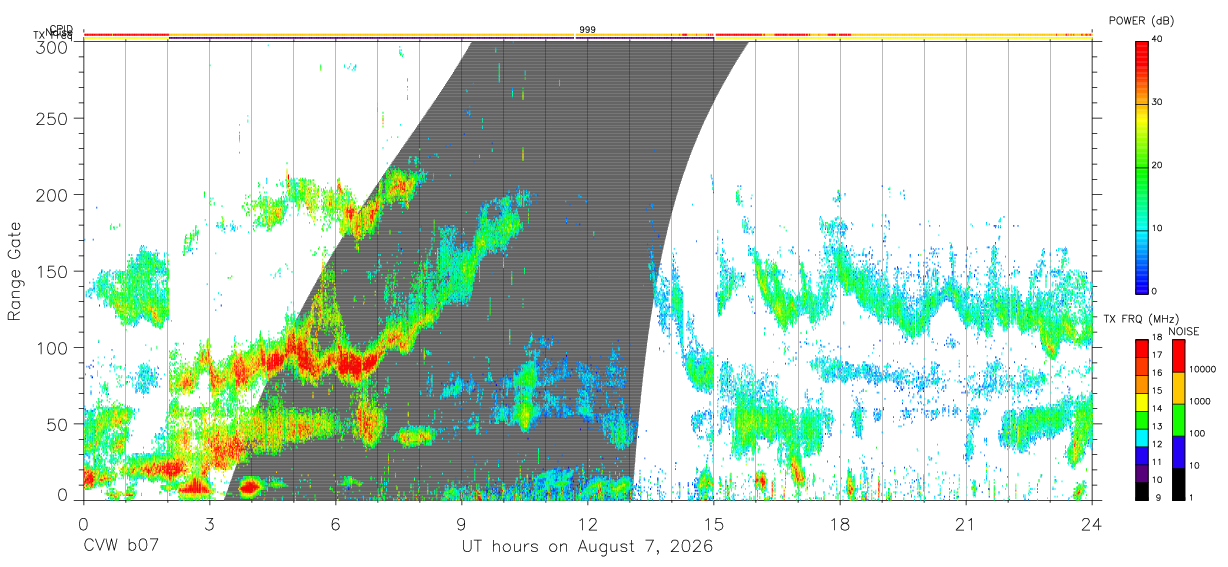The width and height of the screenshot is (1228, 567).
Task: Click the 1 label on the noise scale
Action: [x=1192, y=498]
